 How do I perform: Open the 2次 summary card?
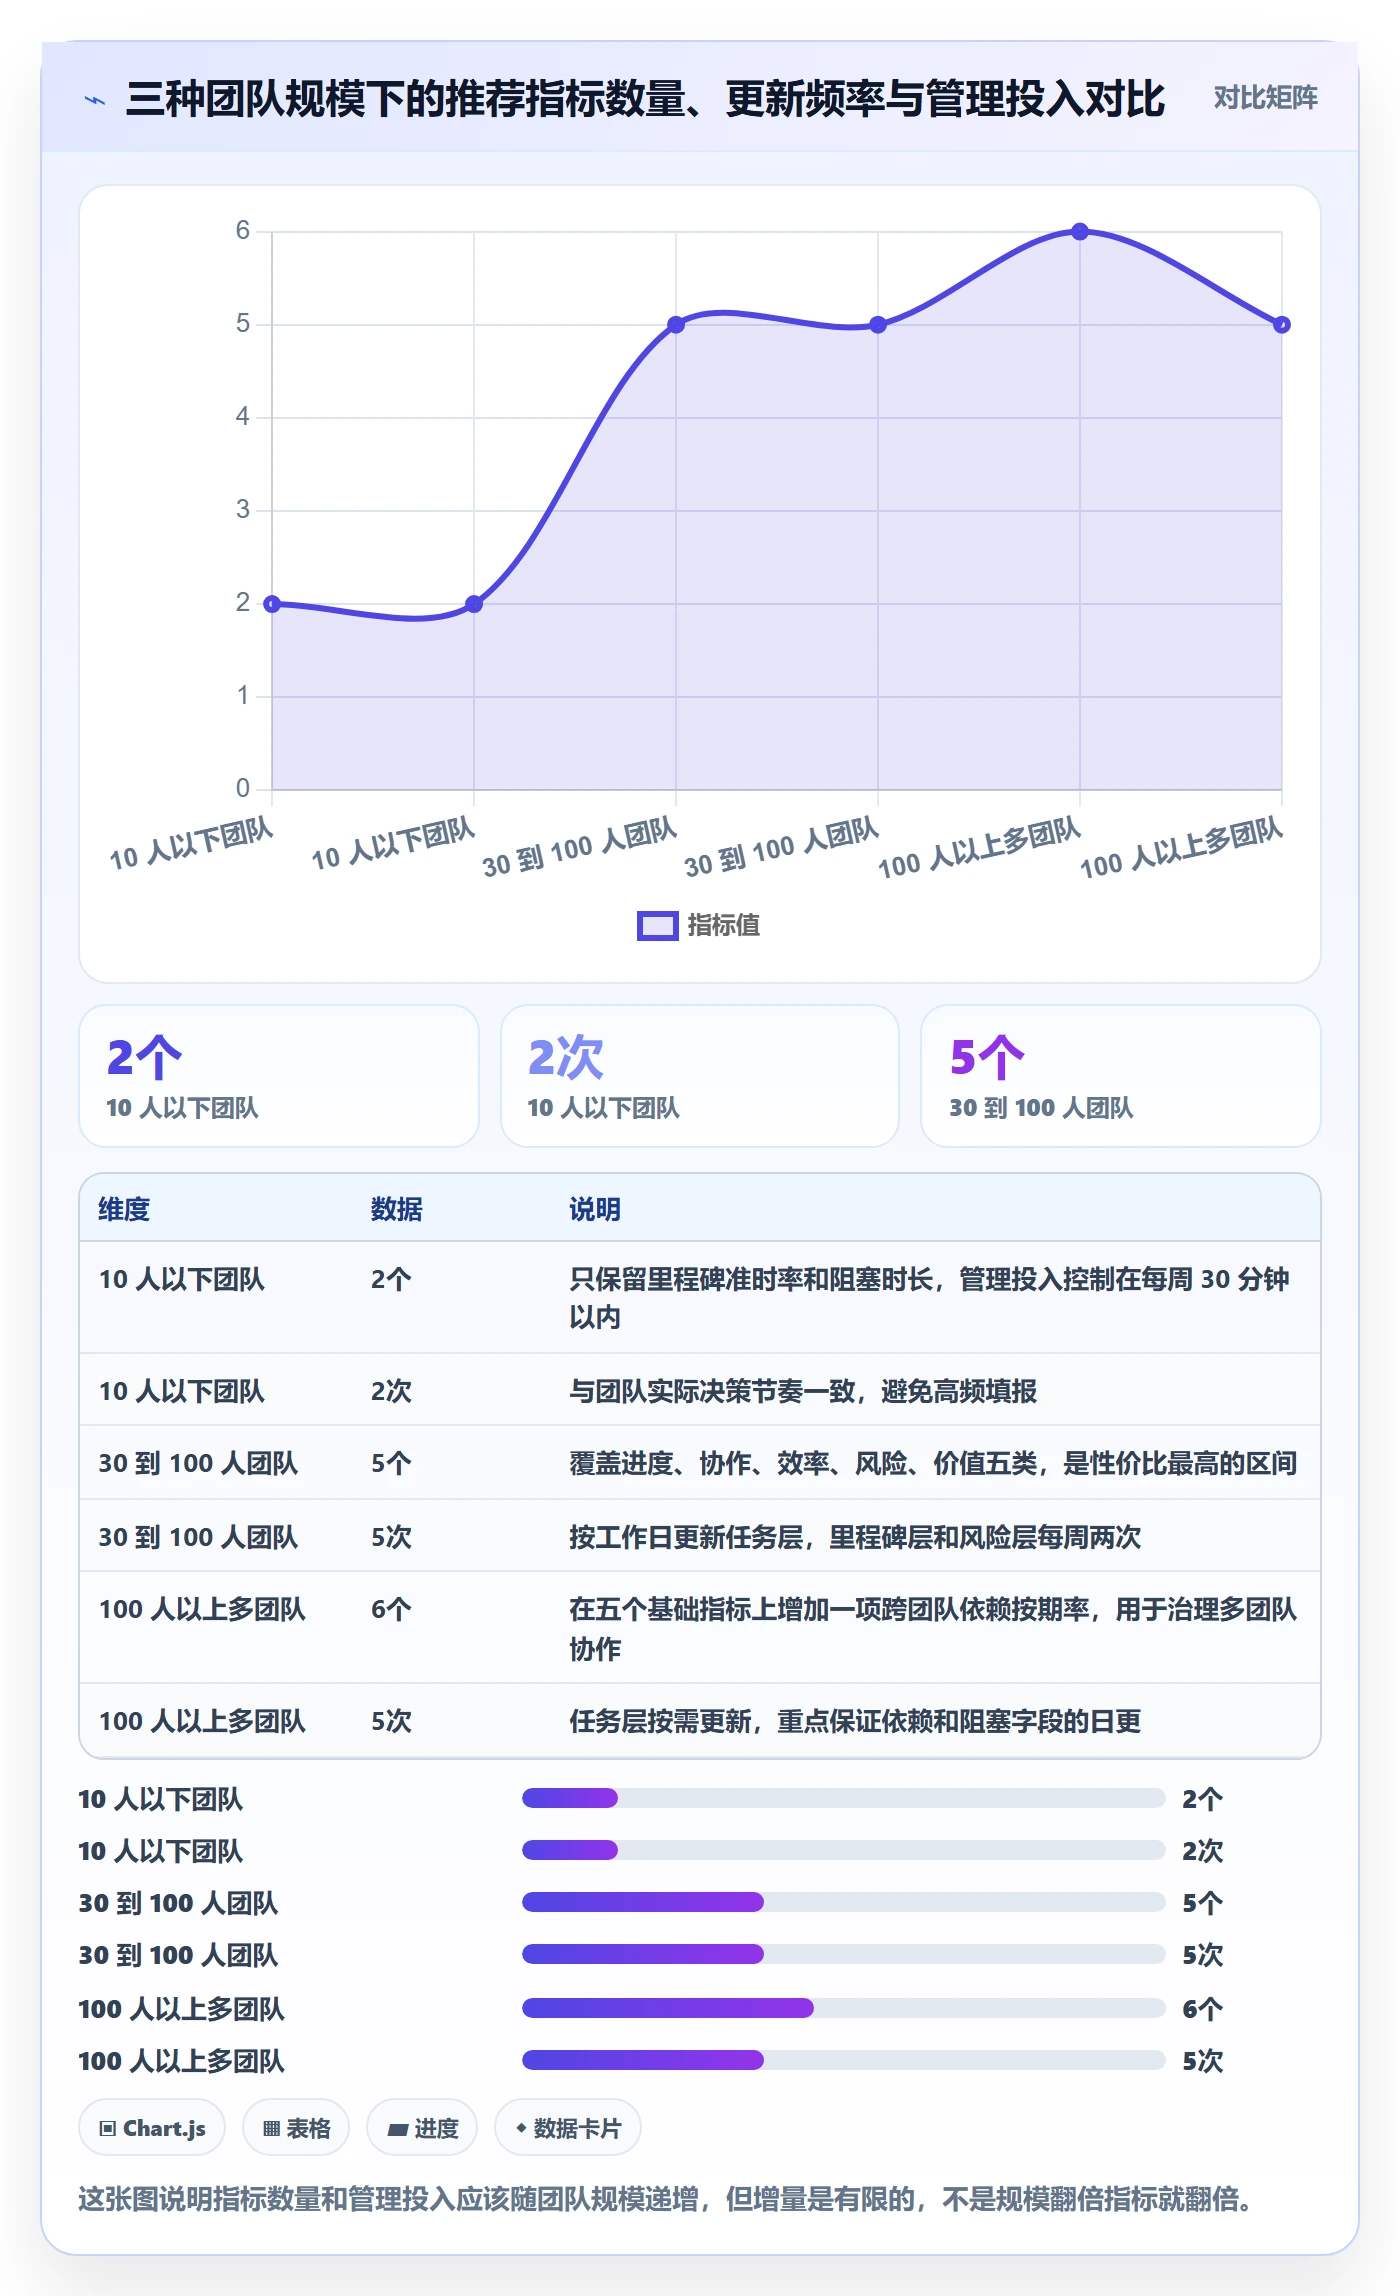pyautogui.click(x=700, y=1076)
